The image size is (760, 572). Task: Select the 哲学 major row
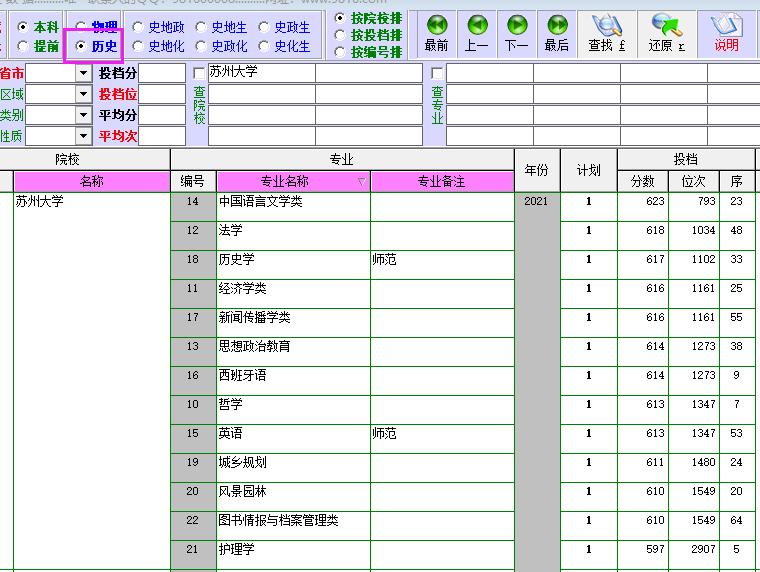293,410
